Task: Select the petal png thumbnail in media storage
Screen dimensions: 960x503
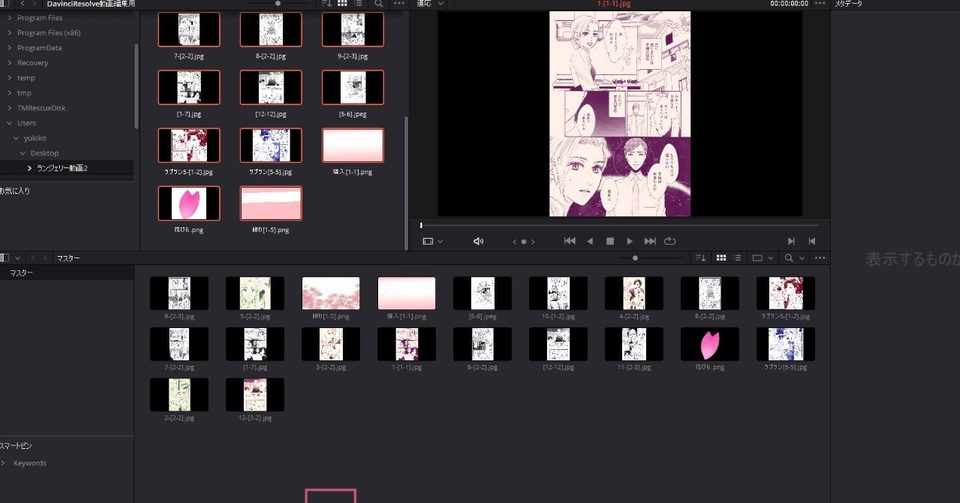Action: (189, 203)
